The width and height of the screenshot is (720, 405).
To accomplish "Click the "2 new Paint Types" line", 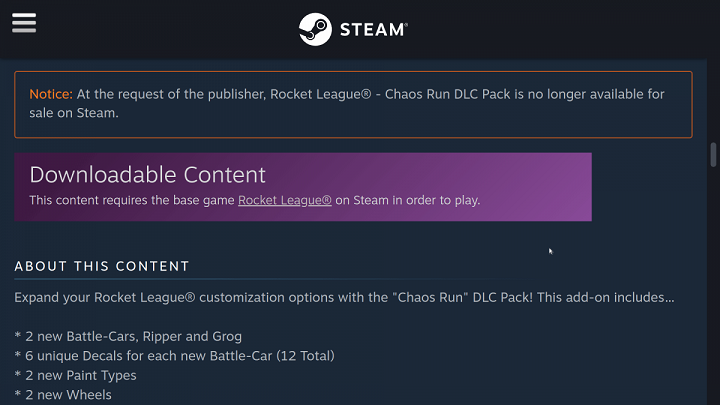I will pyautogui.click(x=76, y=376).
